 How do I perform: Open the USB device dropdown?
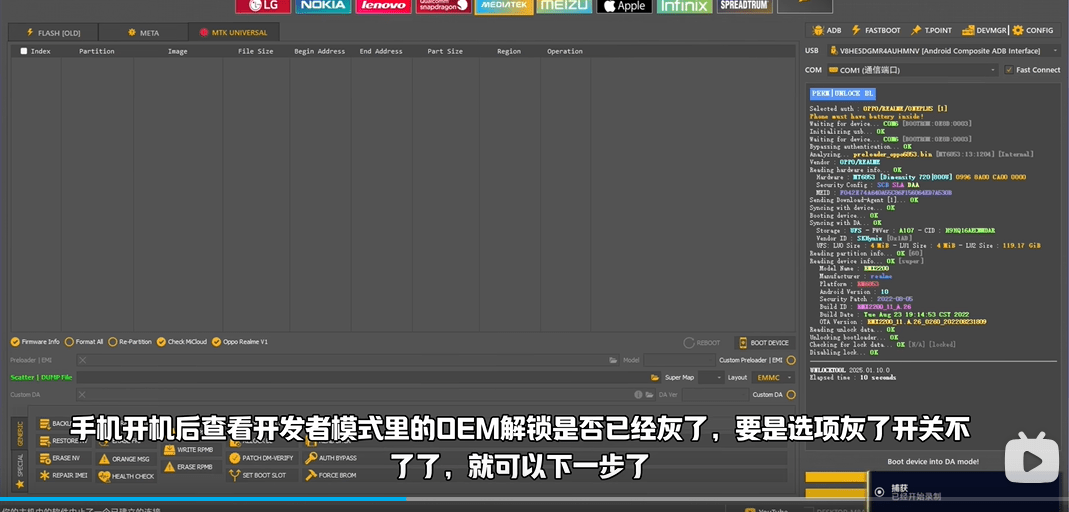(x=944, y=50)
